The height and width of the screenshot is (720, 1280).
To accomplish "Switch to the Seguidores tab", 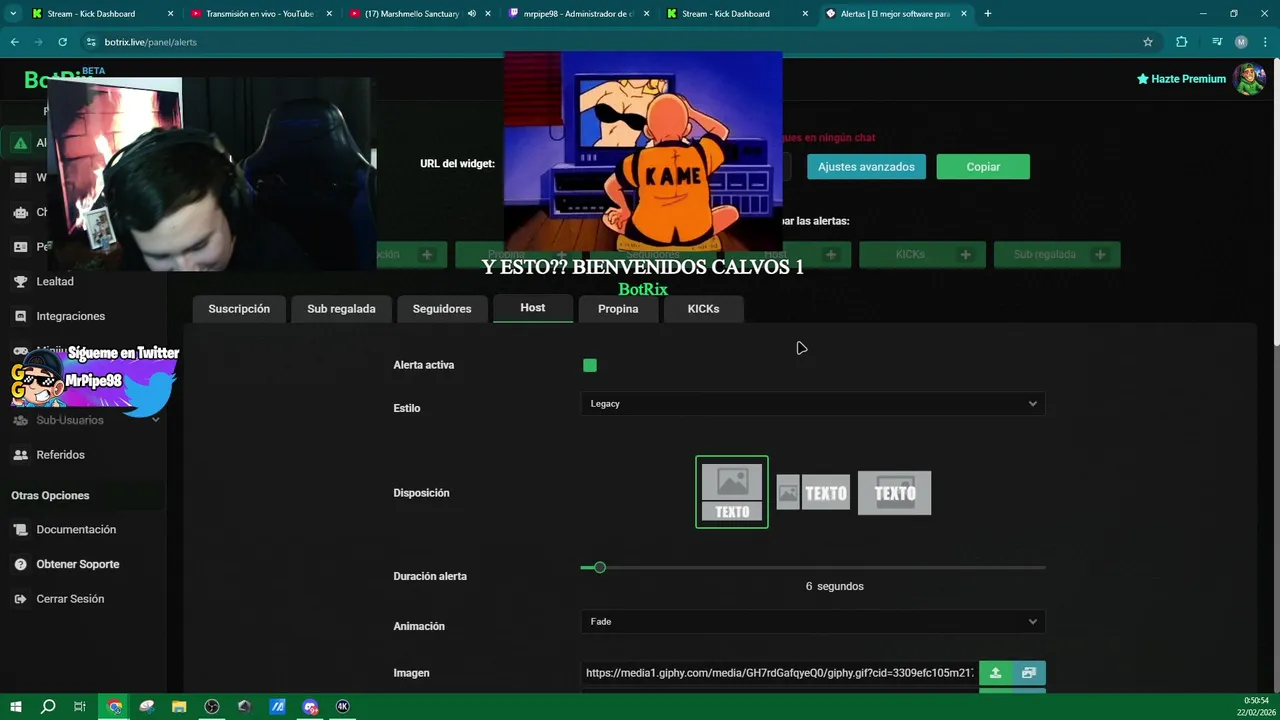I will (x=442, y=309).
